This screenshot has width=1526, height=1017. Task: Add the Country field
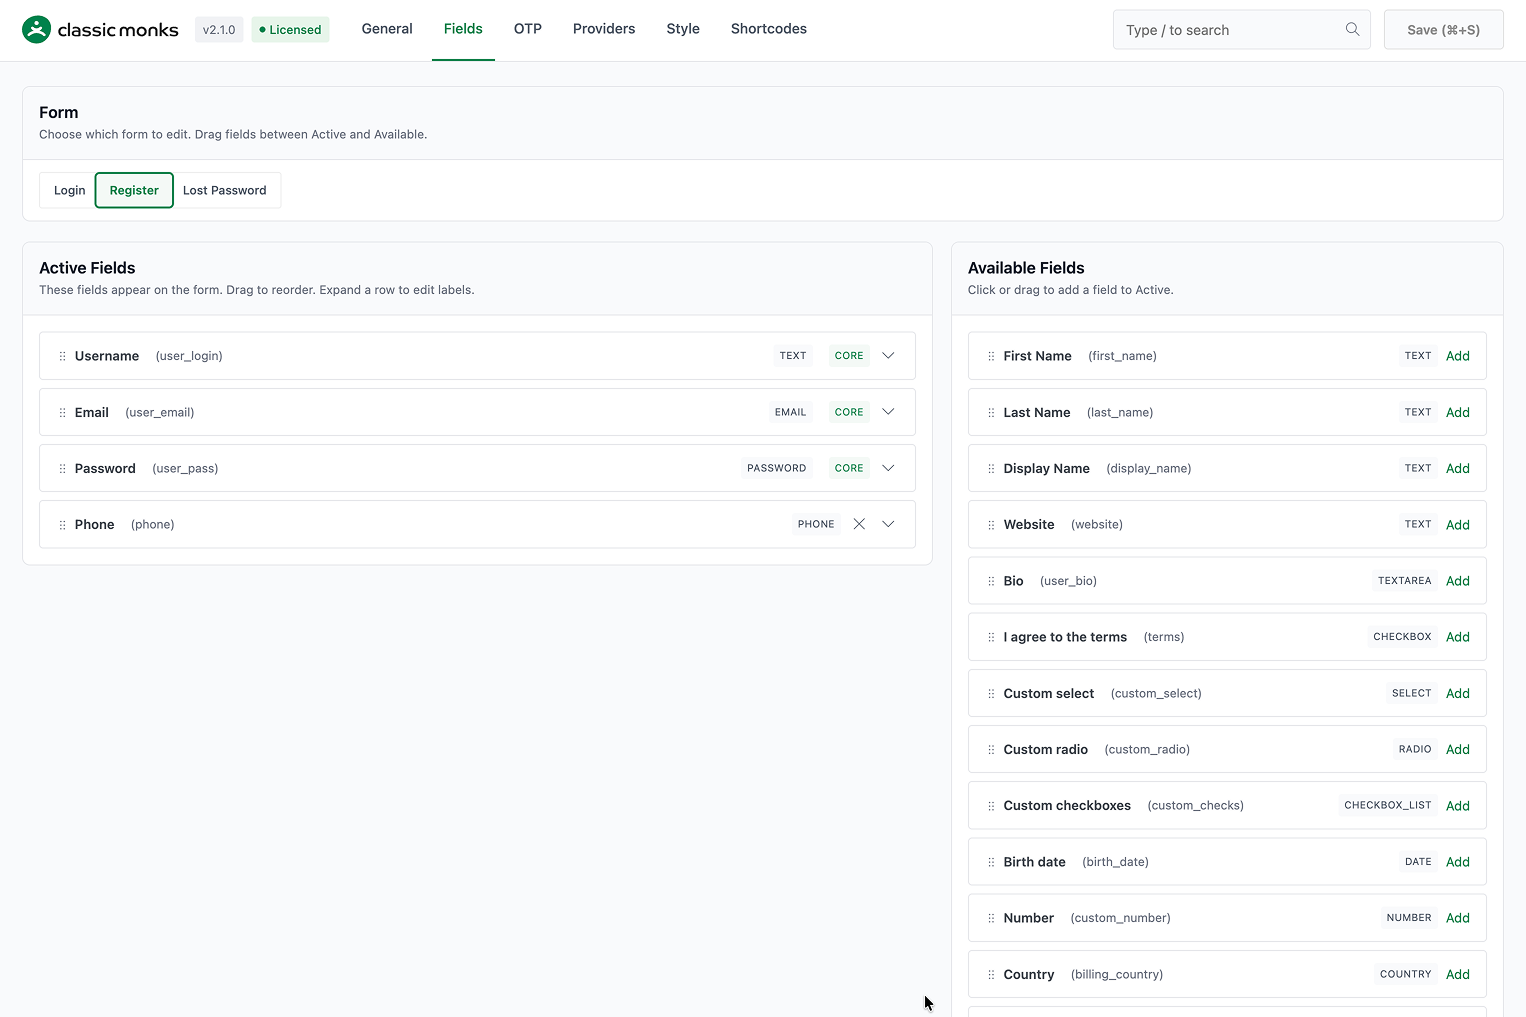click(x=1458, y=974)
